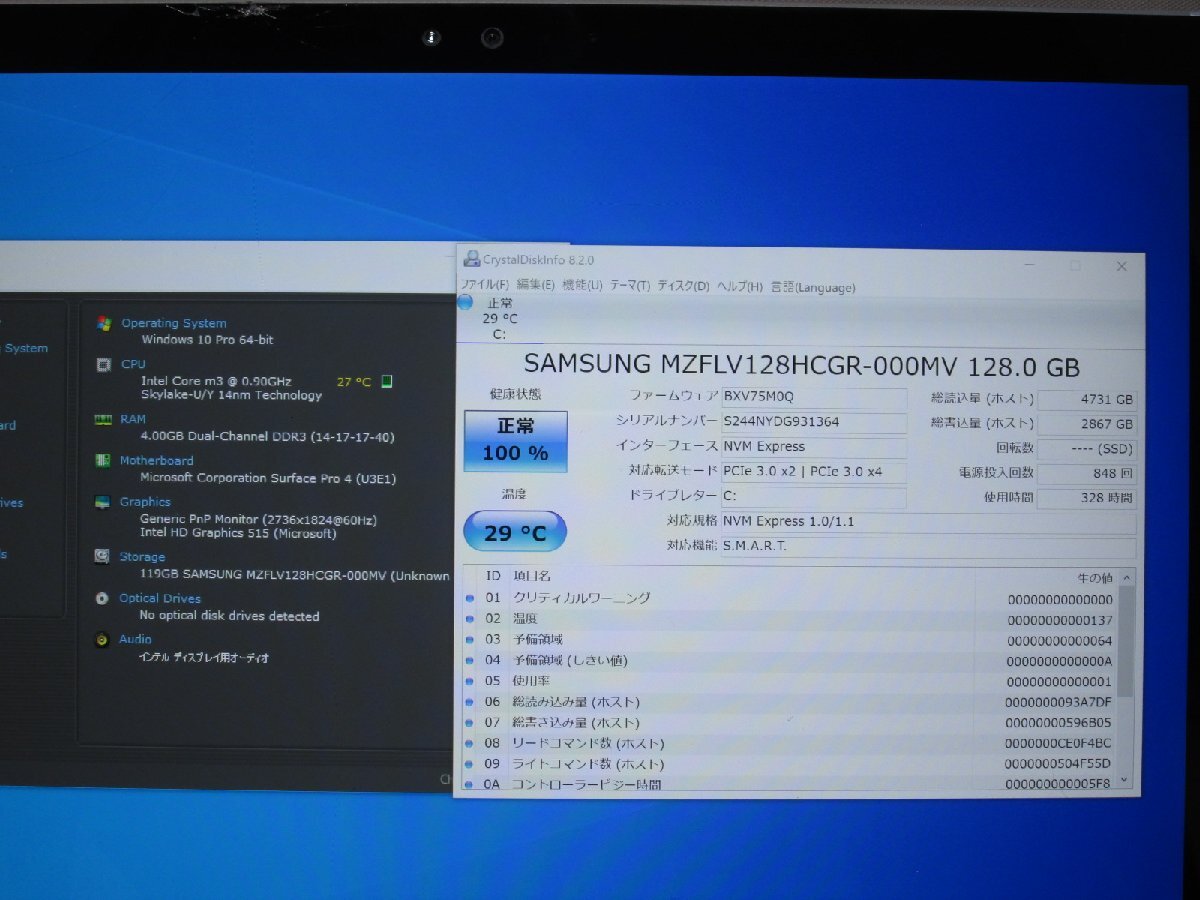
Task: Click the RAM memory stick icon in Speccy
Action: [x=103, y=420]
